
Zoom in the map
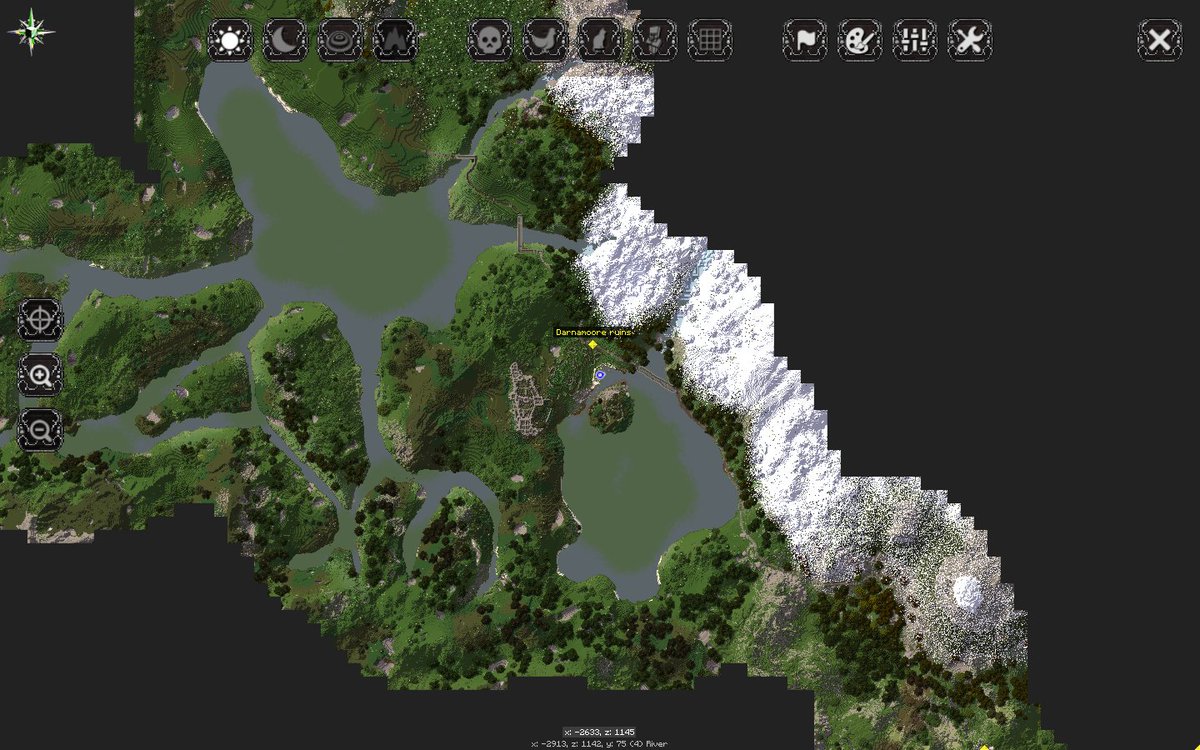click(x=40, y=376)
